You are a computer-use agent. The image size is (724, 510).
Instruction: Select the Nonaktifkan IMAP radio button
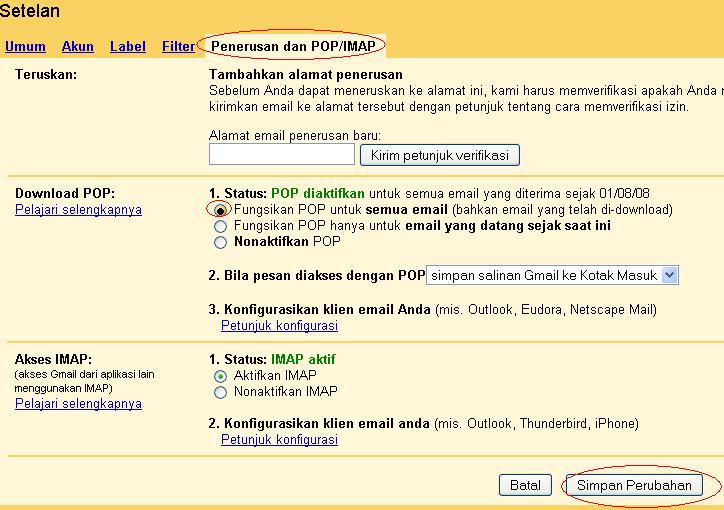220,392
